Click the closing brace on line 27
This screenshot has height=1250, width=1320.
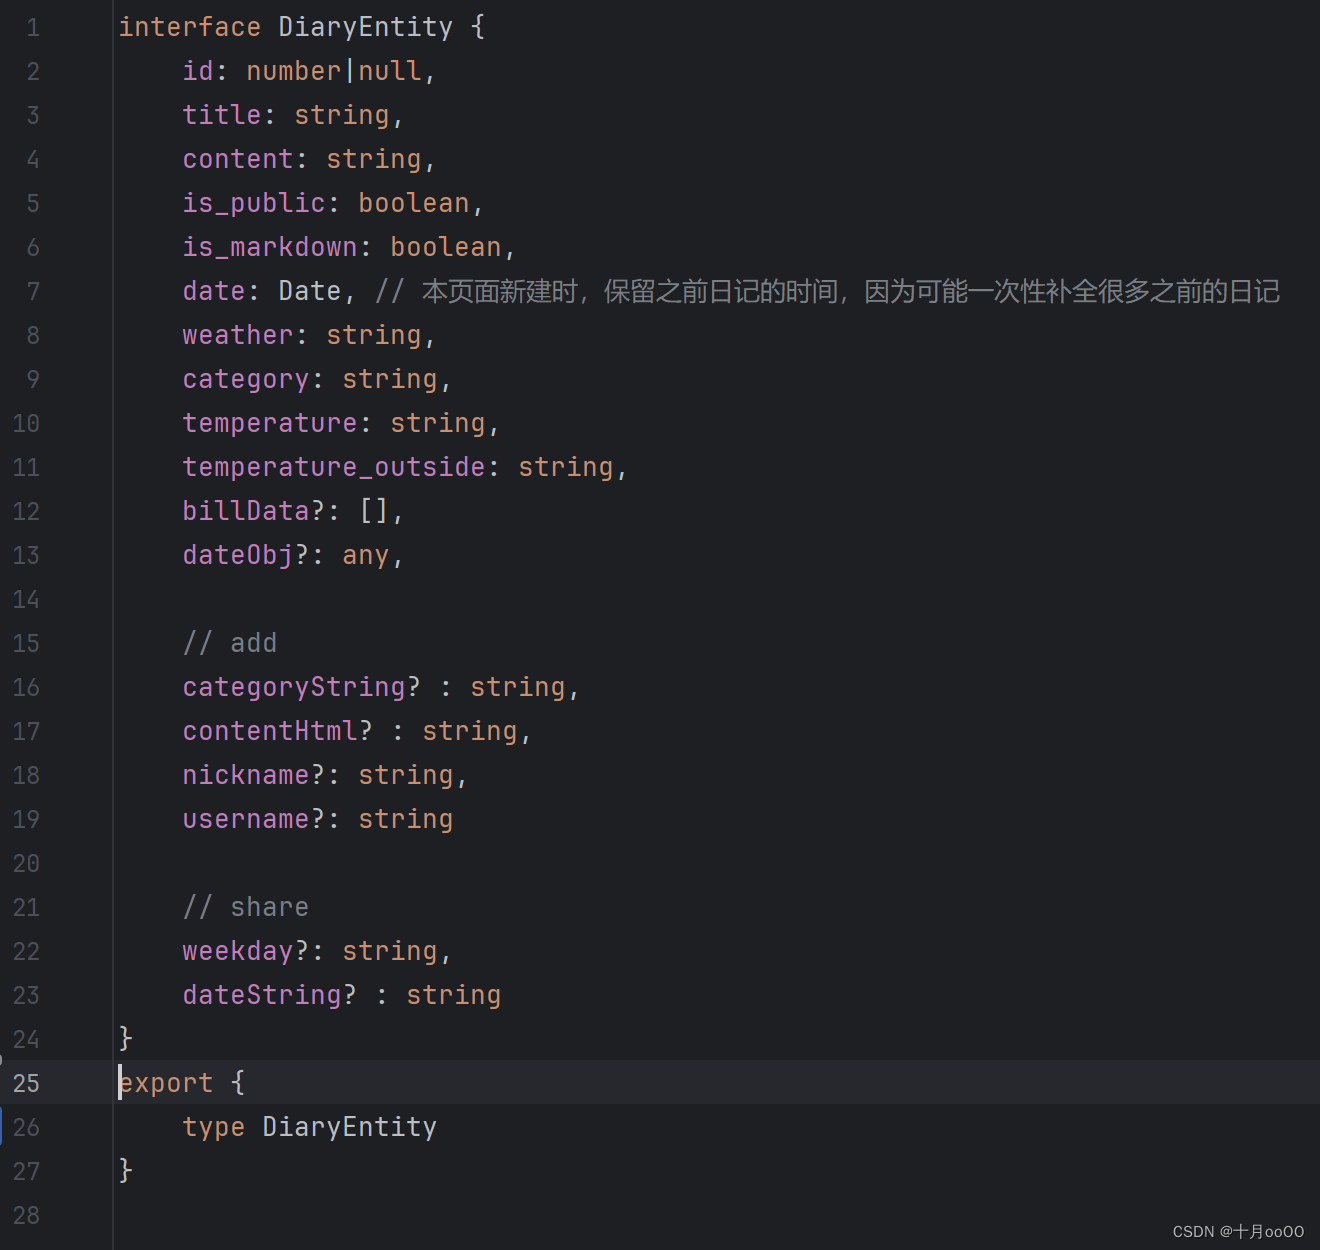126,1171
